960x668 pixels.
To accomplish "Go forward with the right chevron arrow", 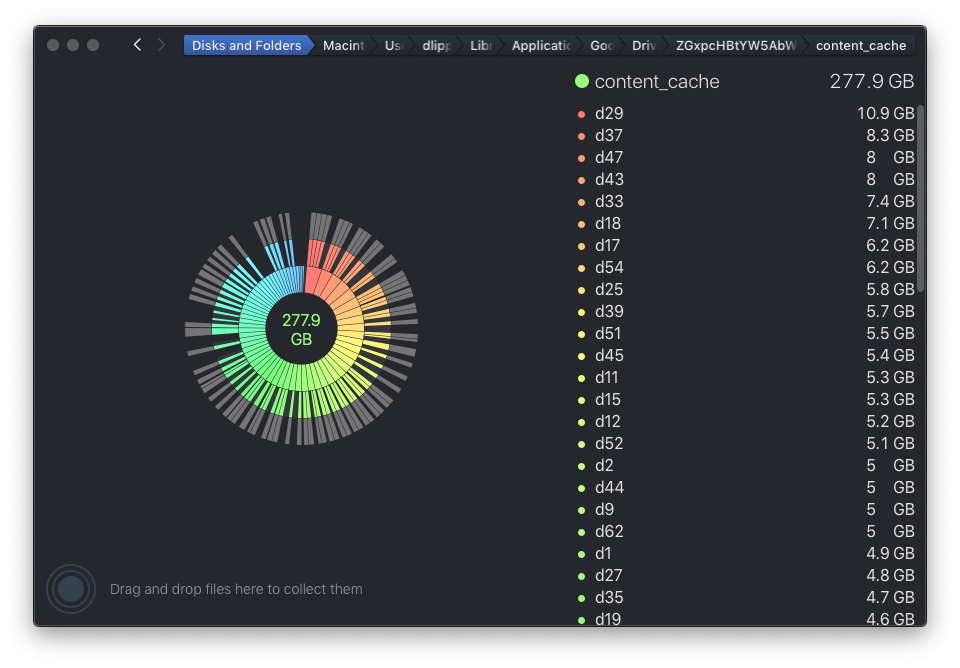I will coord(161,45).
